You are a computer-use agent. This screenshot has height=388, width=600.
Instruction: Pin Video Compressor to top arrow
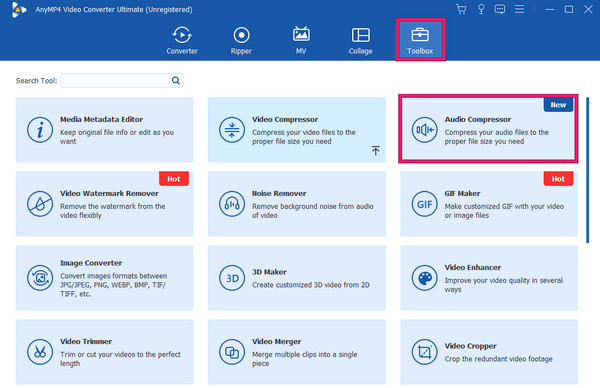point(376,150)
